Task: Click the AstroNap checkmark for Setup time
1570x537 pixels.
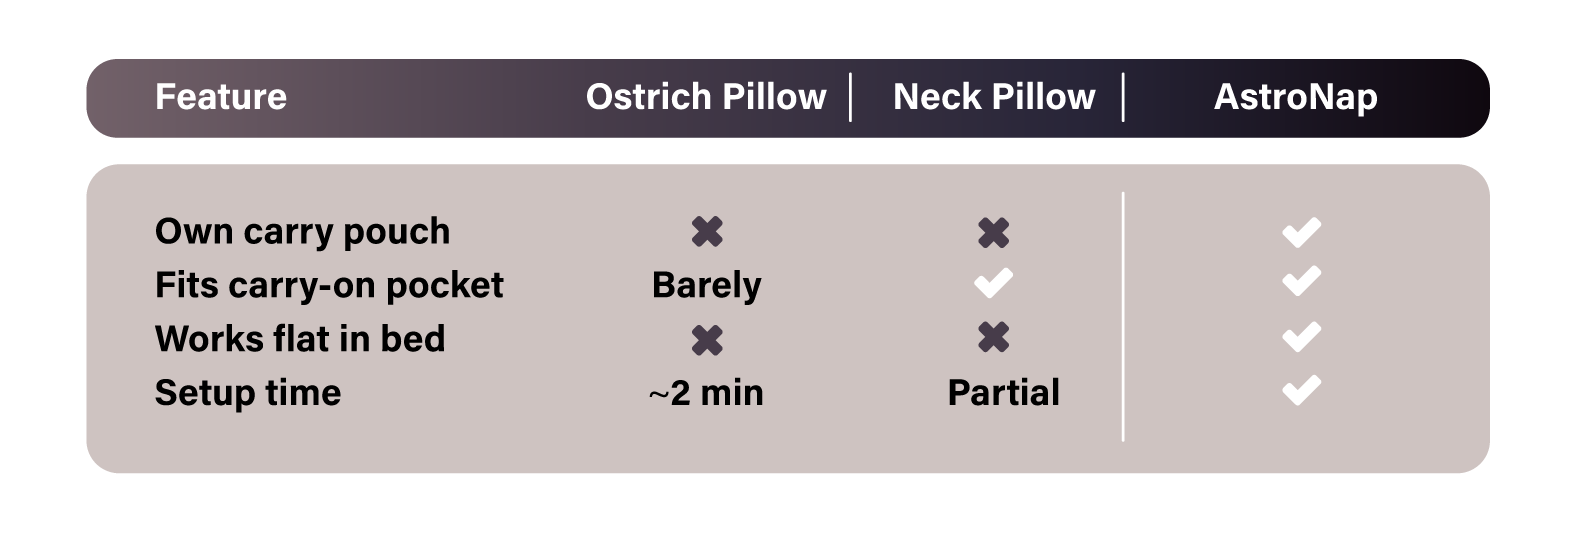Action: pos(1302,390)
